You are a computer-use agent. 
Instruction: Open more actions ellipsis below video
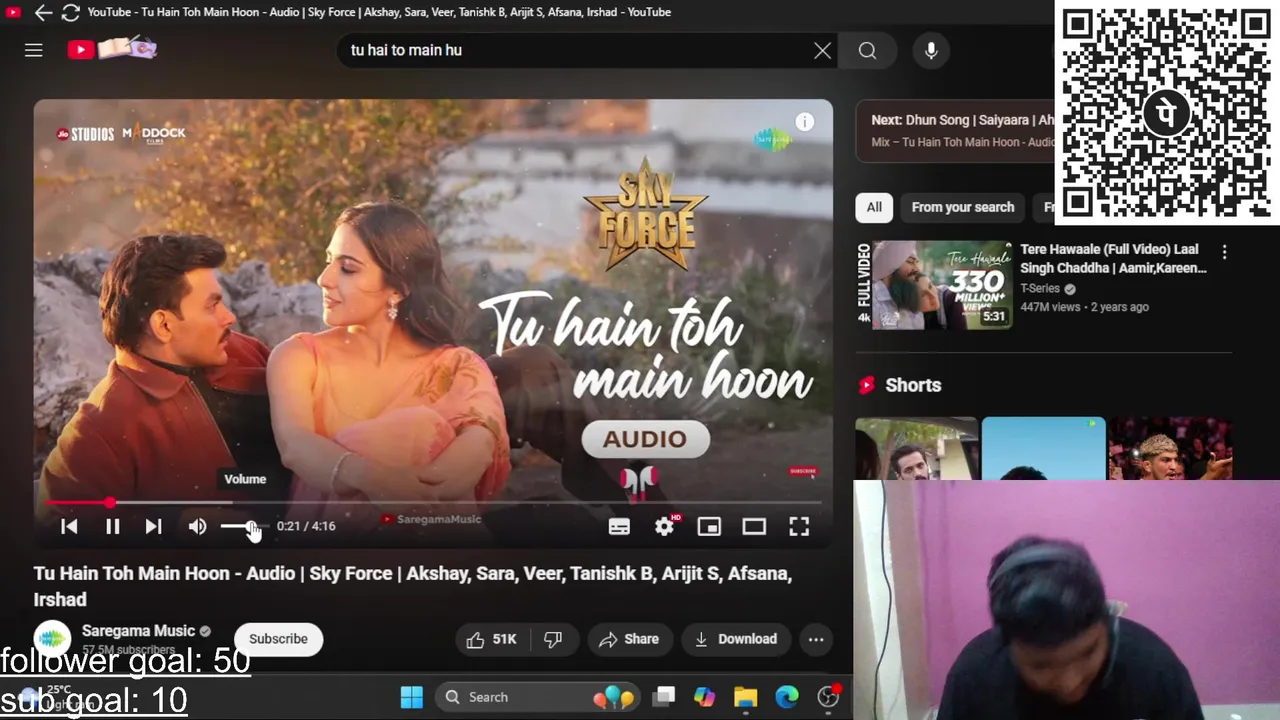(x=816, y=639)
